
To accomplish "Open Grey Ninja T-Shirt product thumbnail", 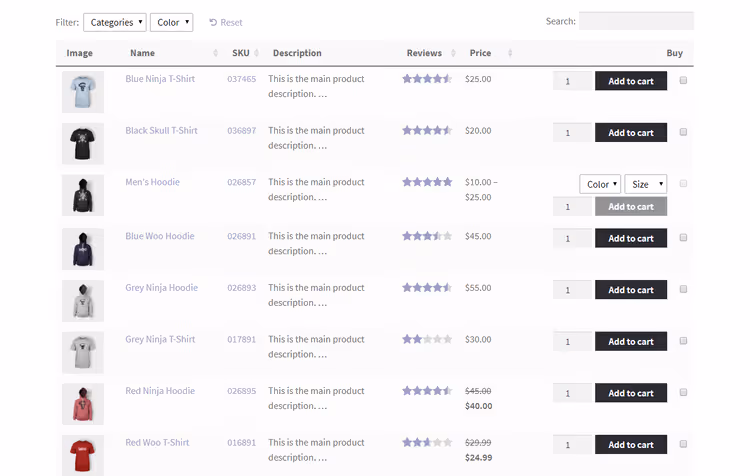I will (83, 353).
